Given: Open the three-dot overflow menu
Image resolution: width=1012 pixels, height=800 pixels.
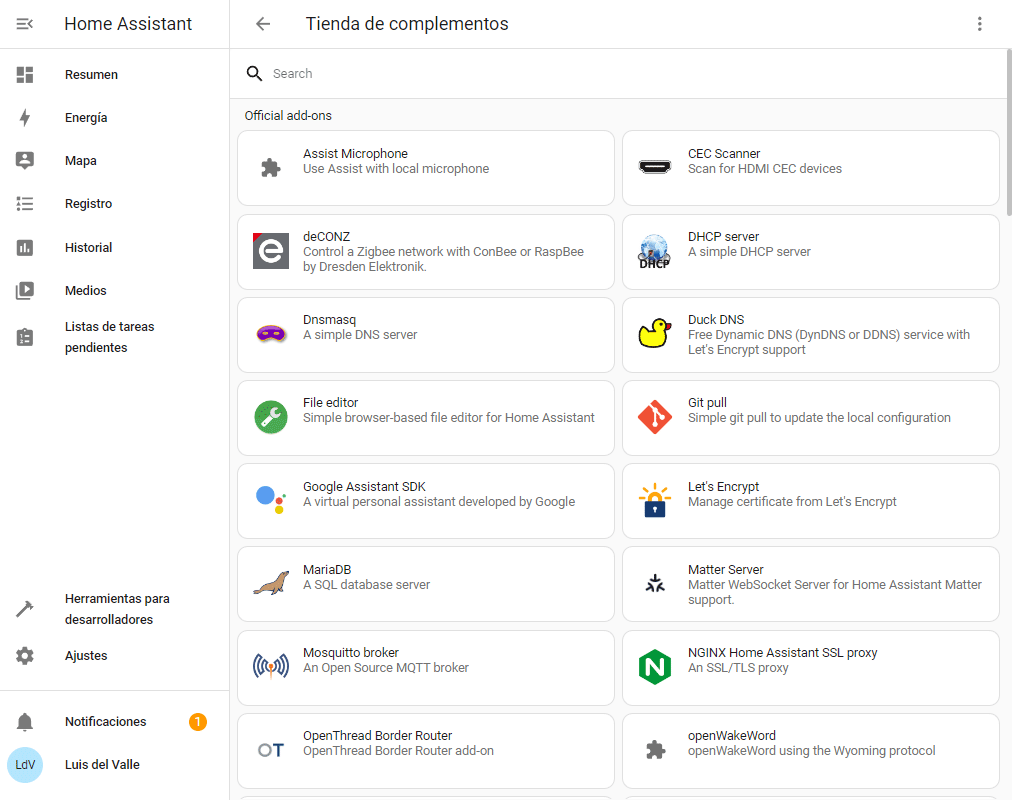Looking at the screenshot, I should pyautogui.click(x=979, y=24).
